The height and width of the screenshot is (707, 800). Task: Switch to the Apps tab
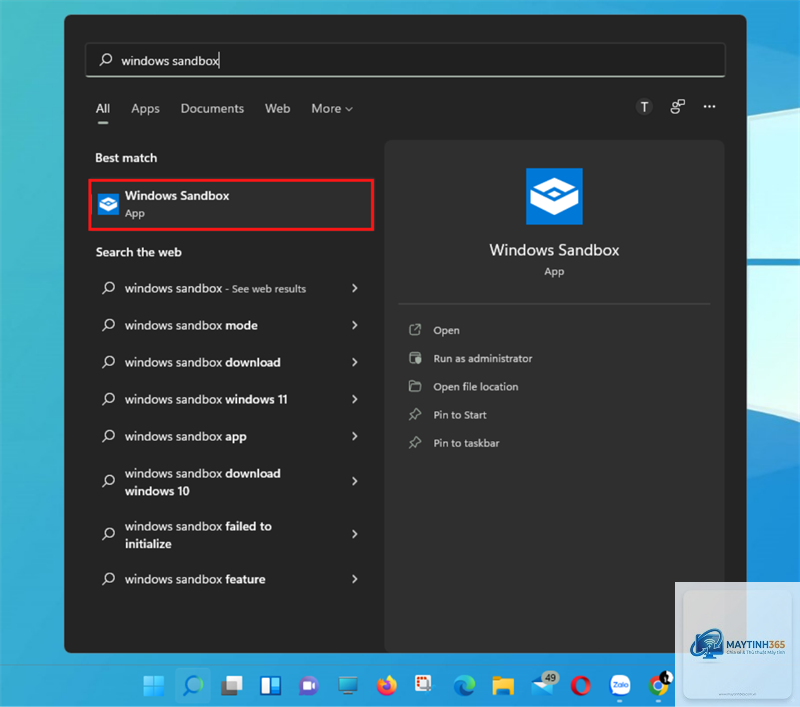pos(145,109)
